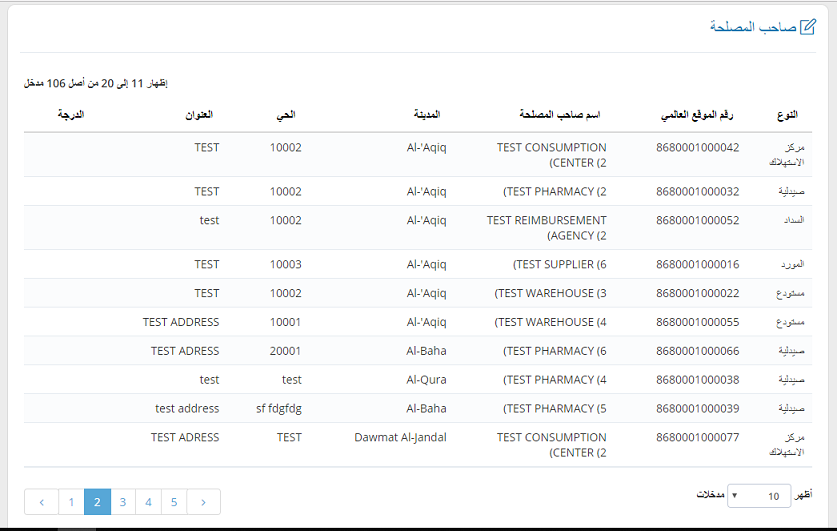837x531 pixels.
Task: Click the right-pointing pagination arrow
Action: (203, 502)
